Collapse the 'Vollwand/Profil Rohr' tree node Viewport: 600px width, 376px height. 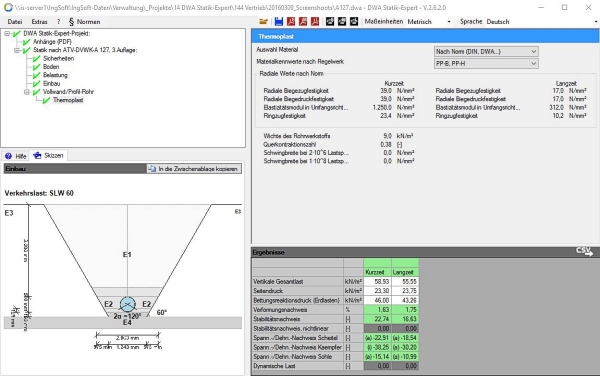[x=27, y=92]
